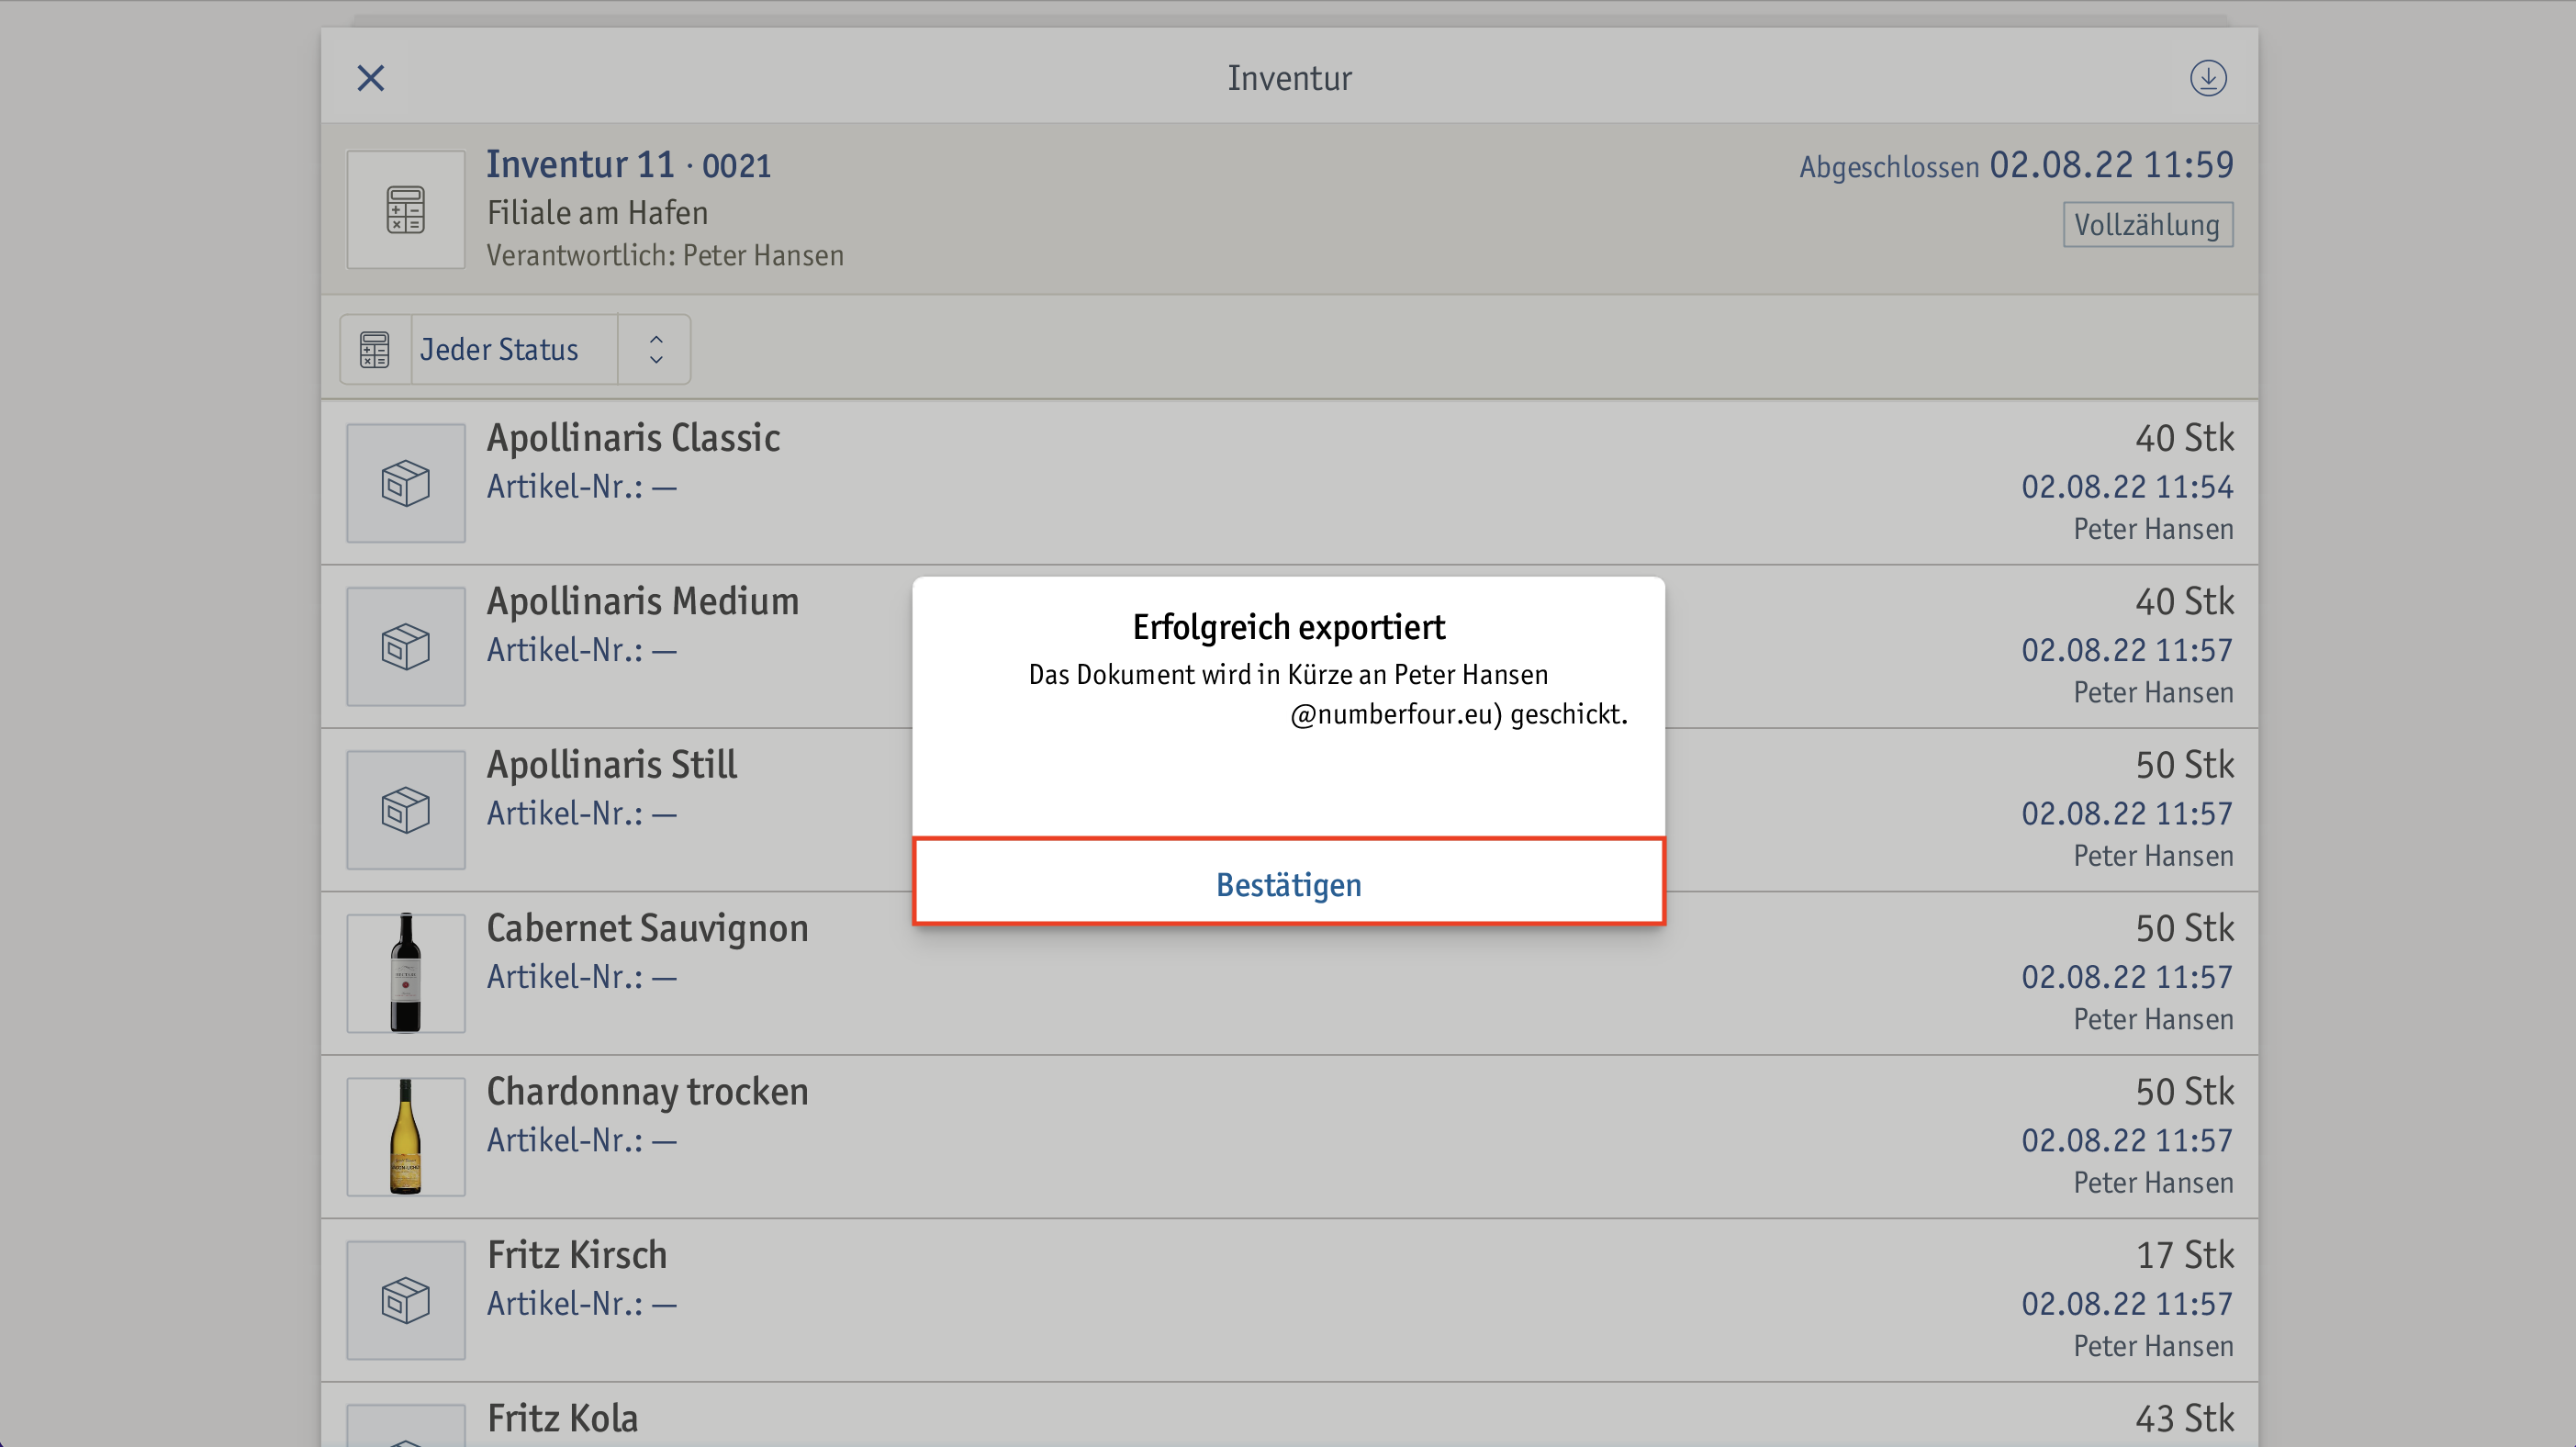This screenshot has height=1447, width=2576.
Task: Toggle the status filter stepper arrows
Action: pos(655,349)
